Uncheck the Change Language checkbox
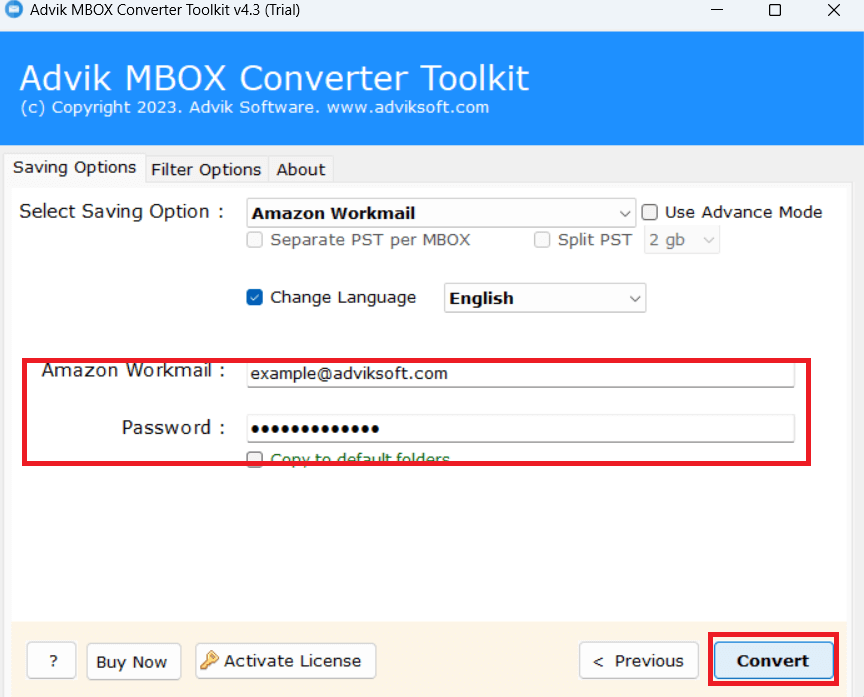864x697 pixels. (255, 298)
